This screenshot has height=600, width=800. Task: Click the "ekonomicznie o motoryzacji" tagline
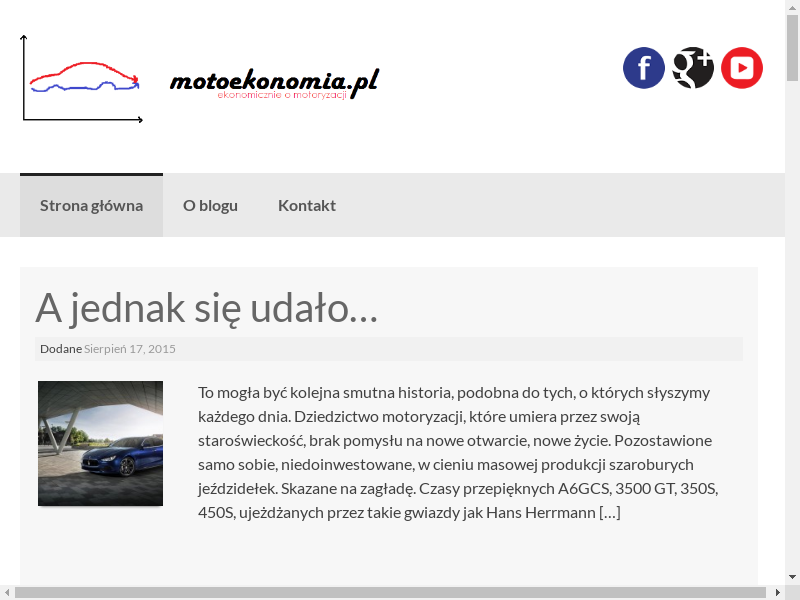pos(282,95)
